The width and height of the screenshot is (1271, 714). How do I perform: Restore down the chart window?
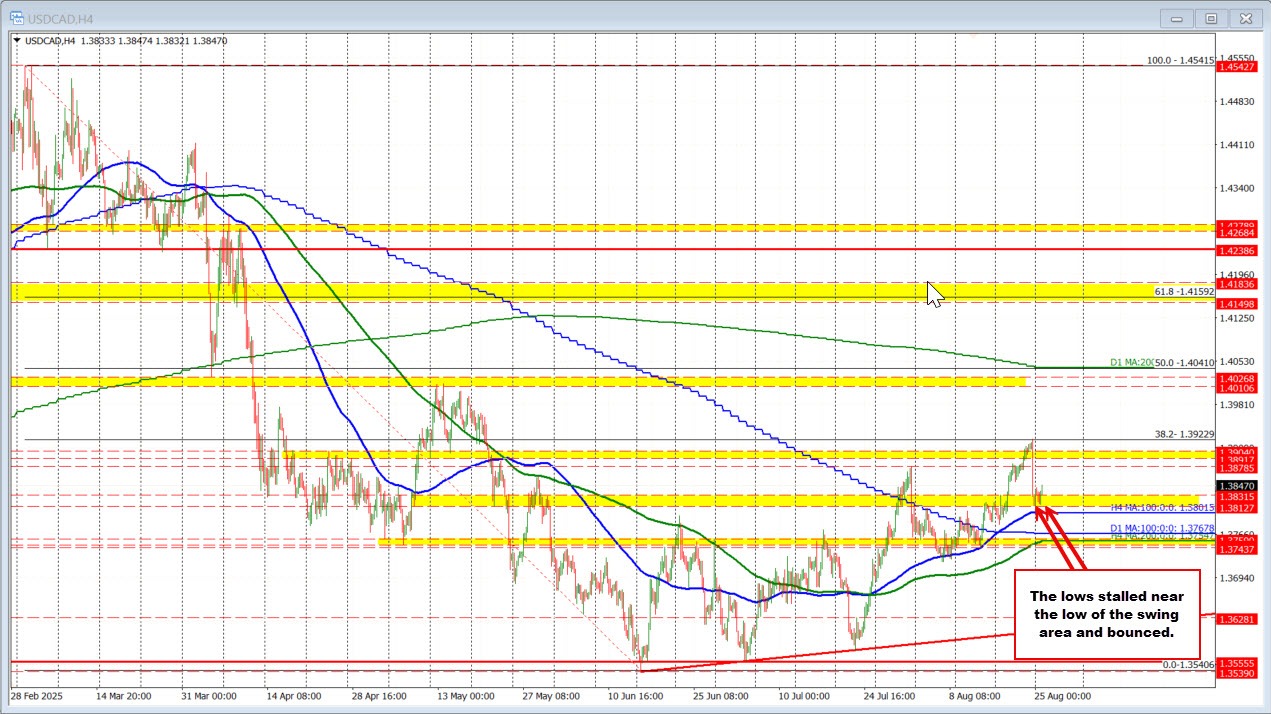tap(1211, 18)
